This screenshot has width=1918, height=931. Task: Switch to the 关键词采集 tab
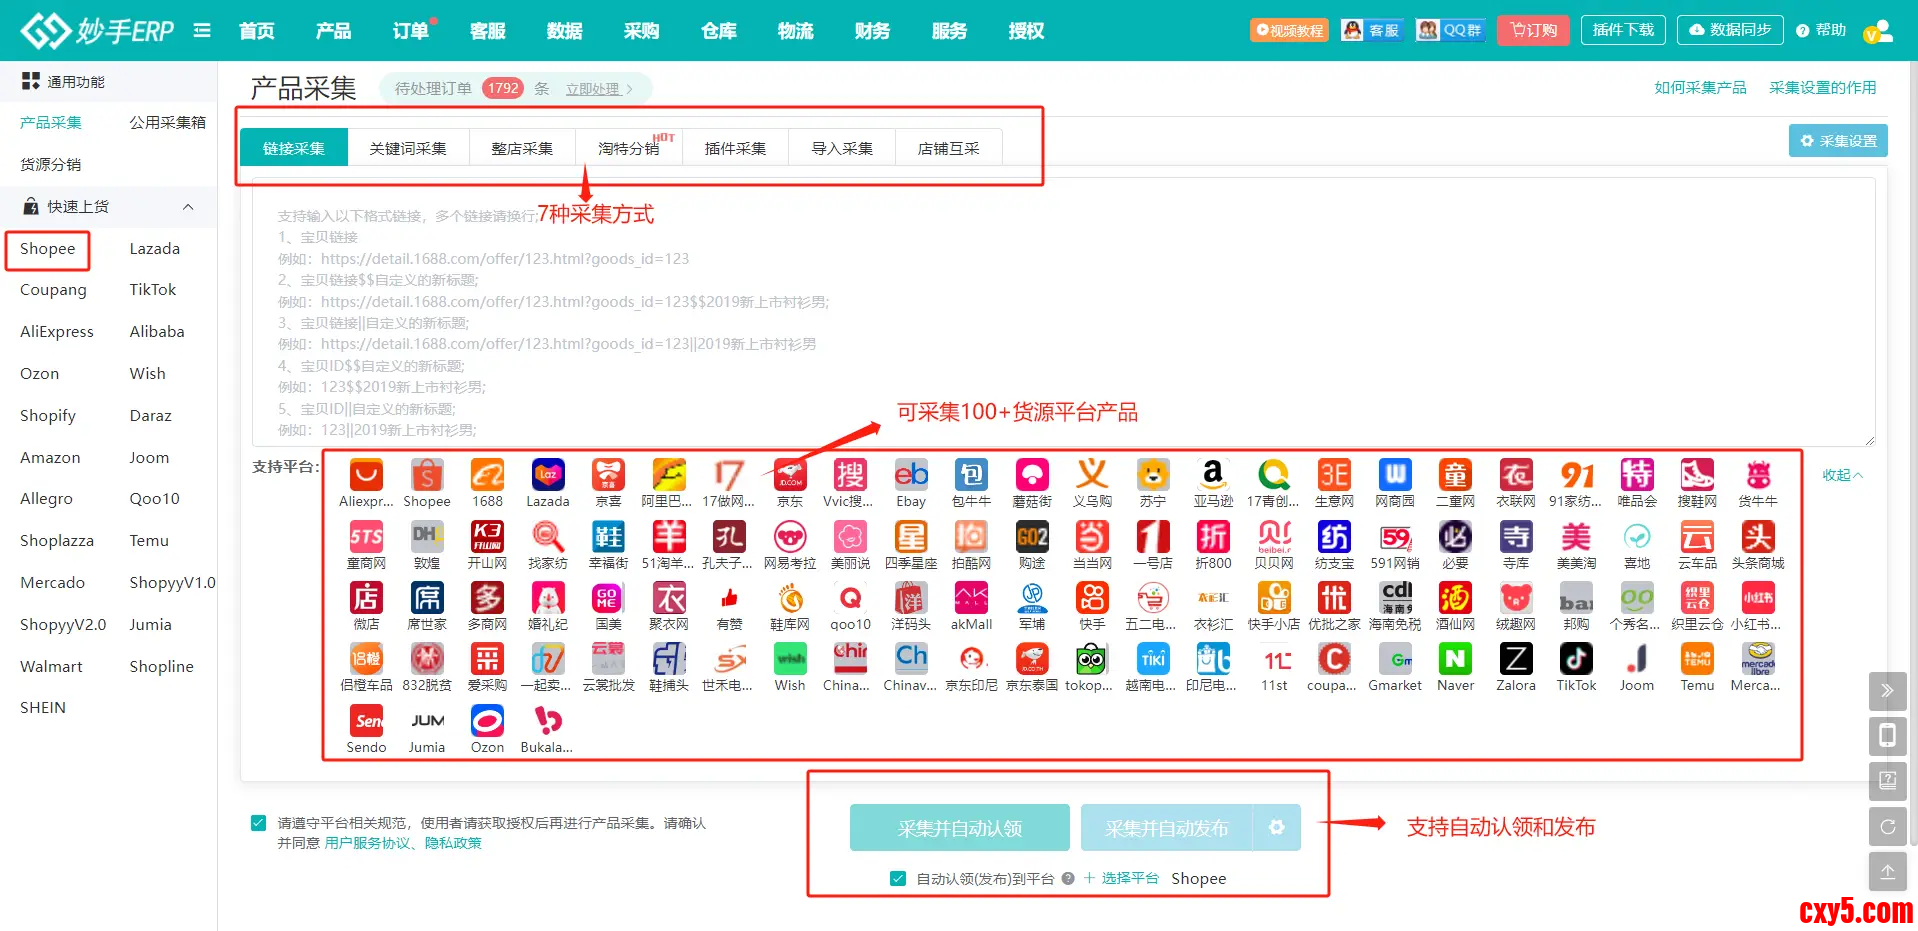tap(408, 148)
